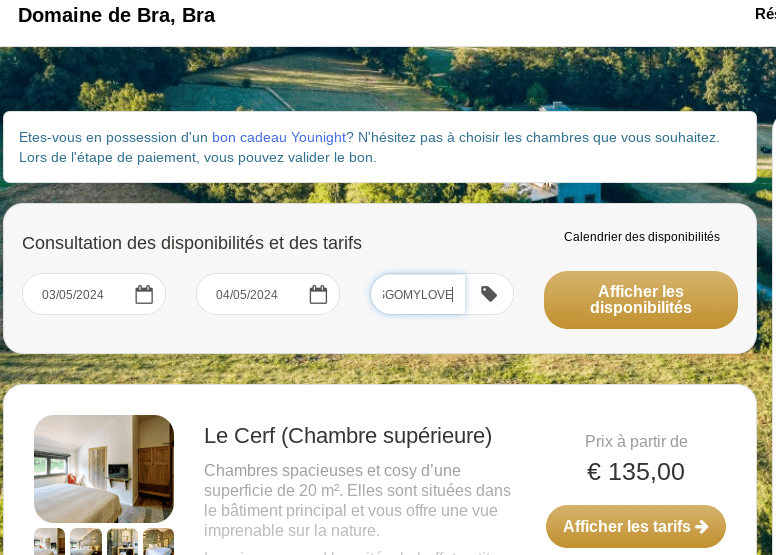Open the large Le Cerf room photo

point(104,468)
